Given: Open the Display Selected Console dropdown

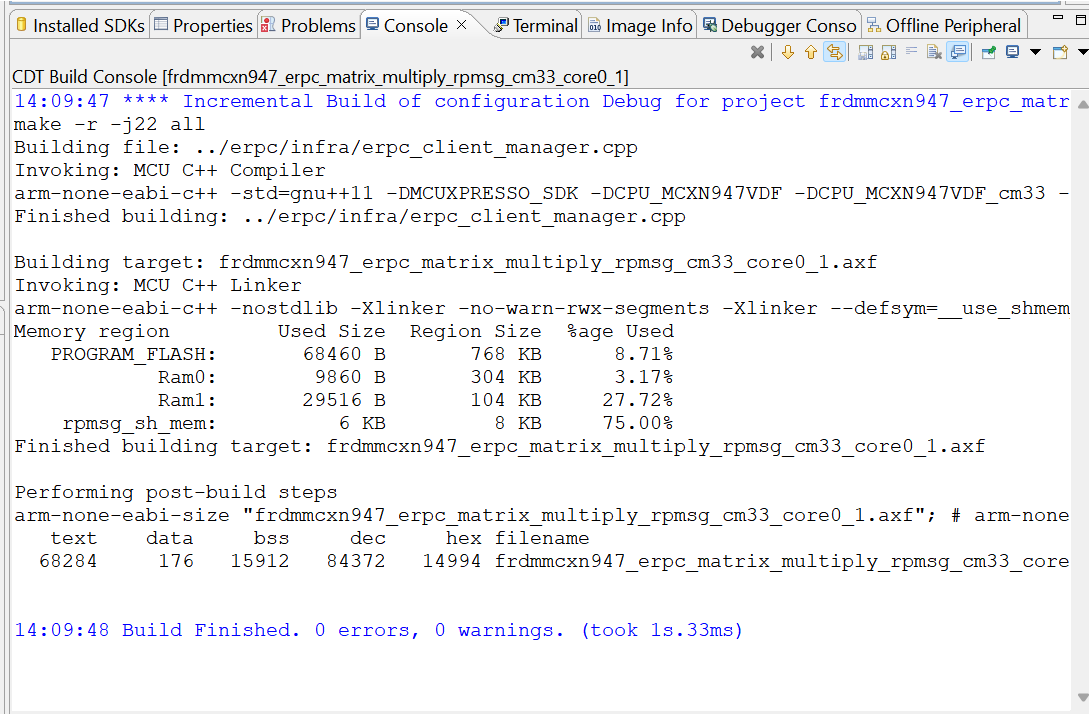Looking at the screenshot, I should point(1035,52).
